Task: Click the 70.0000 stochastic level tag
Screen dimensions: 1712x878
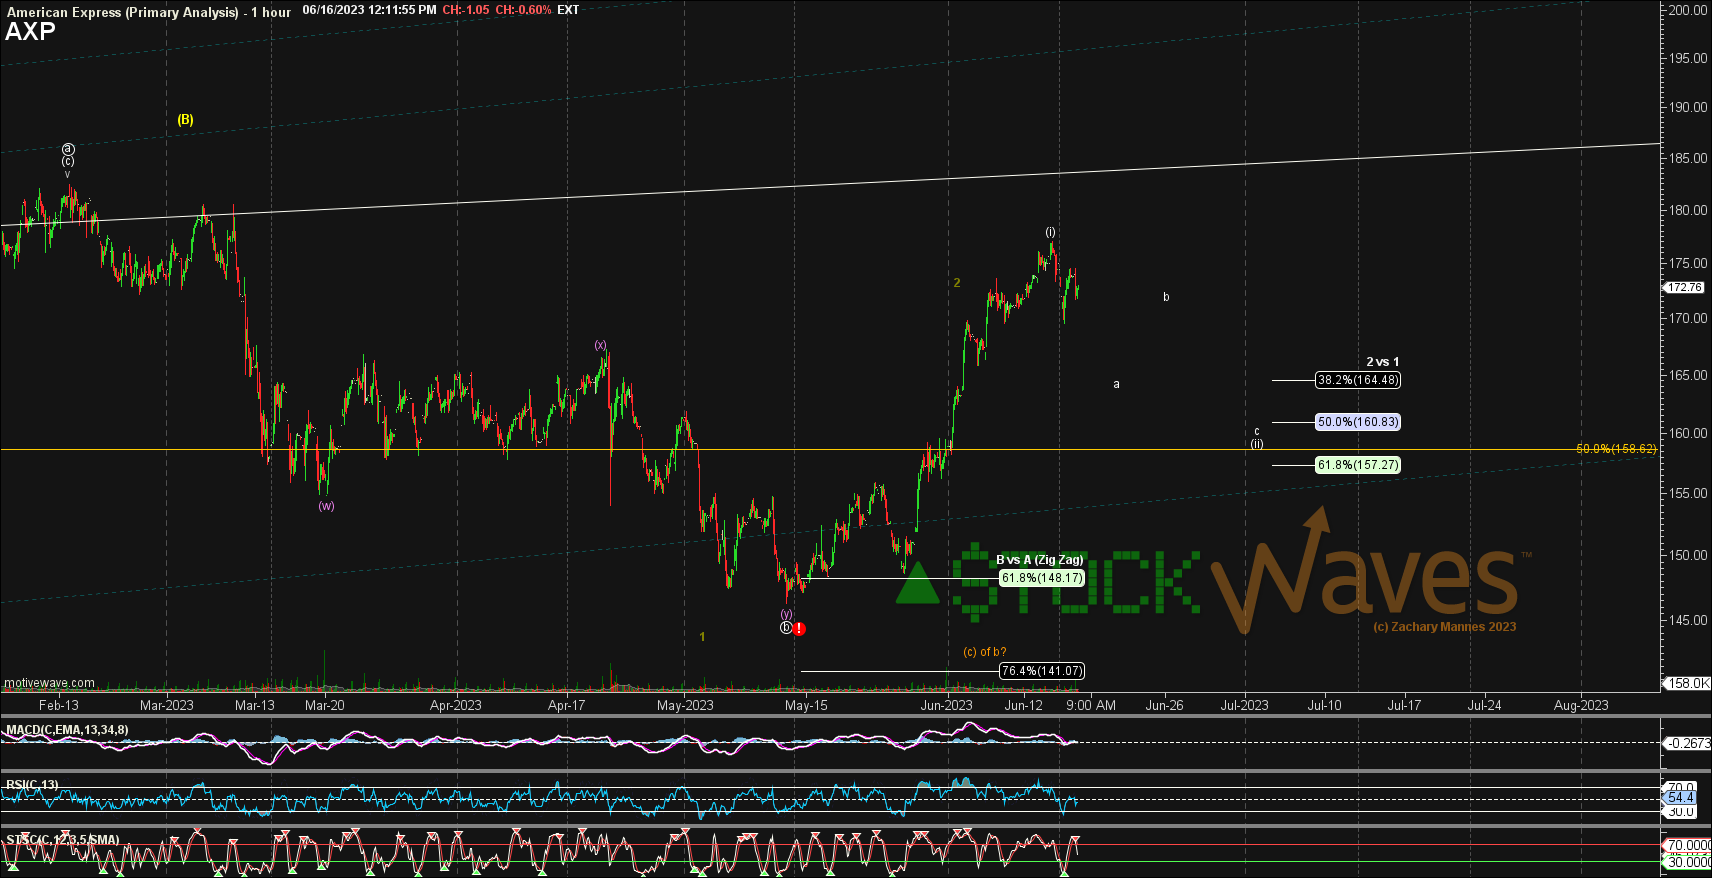Action: coord(1688,845)
